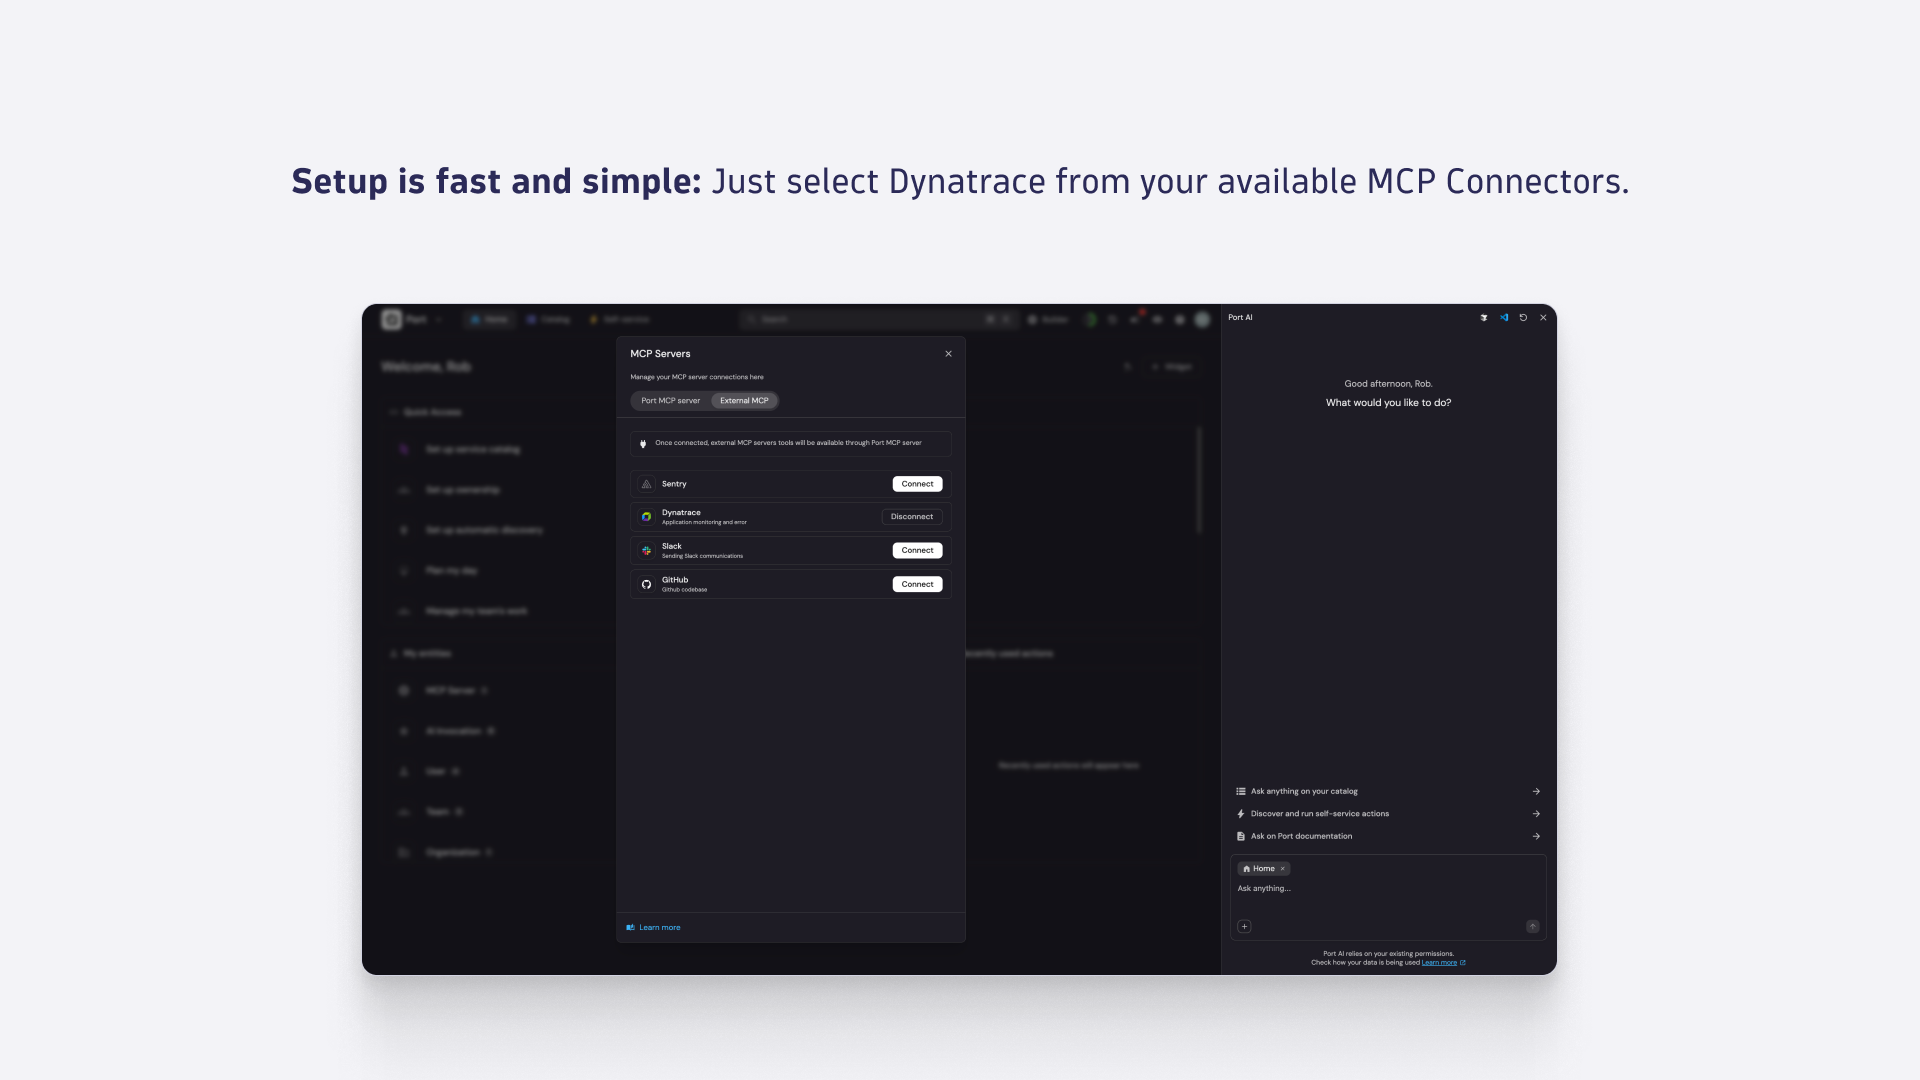This screenshot has width=1920, height=1080.
Task: Click the Home label in the context chip
Action: (x=1264, y=869)
